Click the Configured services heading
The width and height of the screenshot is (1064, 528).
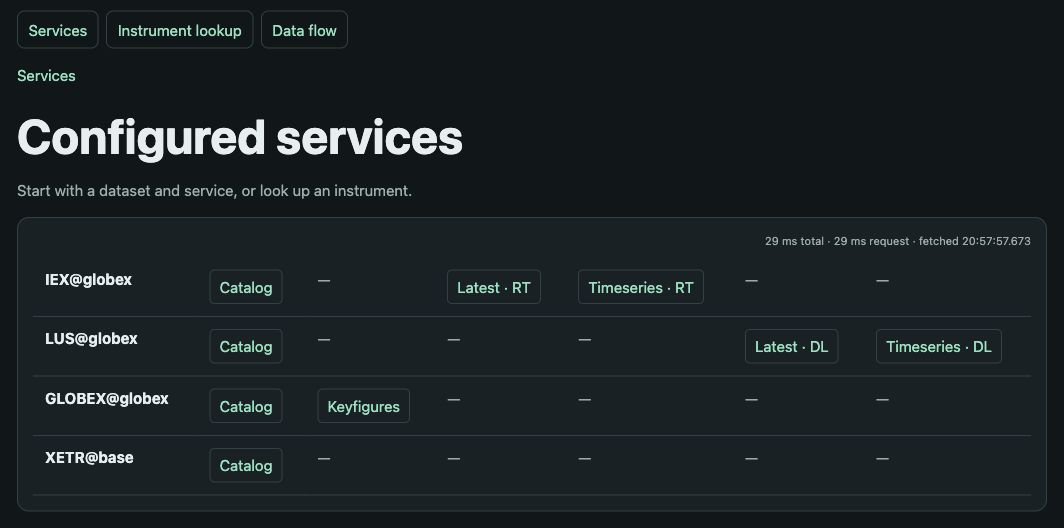240,138
